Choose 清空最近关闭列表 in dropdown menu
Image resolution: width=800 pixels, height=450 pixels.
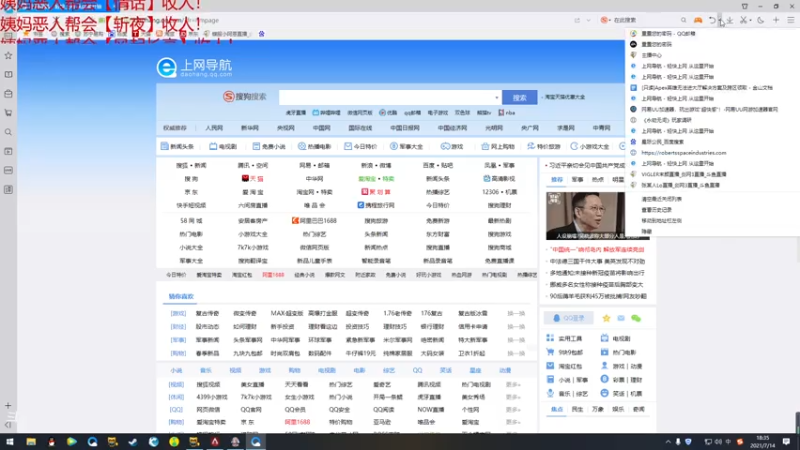pyautogui.click(x=661, y=199)
